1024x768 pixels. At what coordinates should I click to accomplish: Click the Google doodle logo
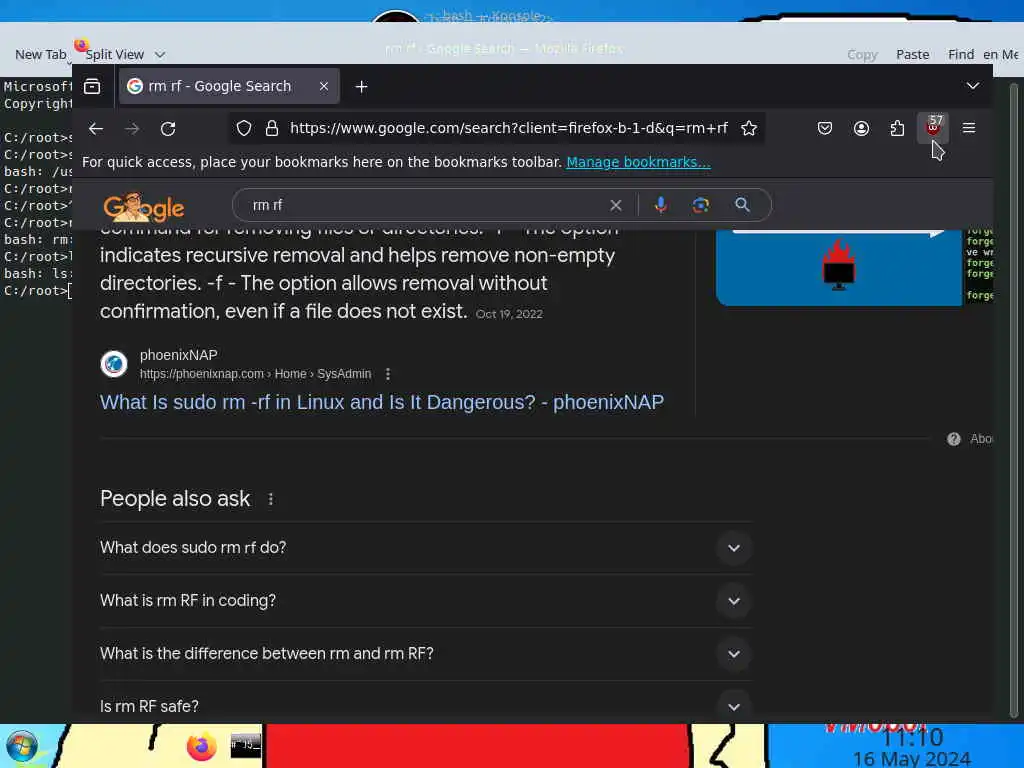click(x=144, y=207)
